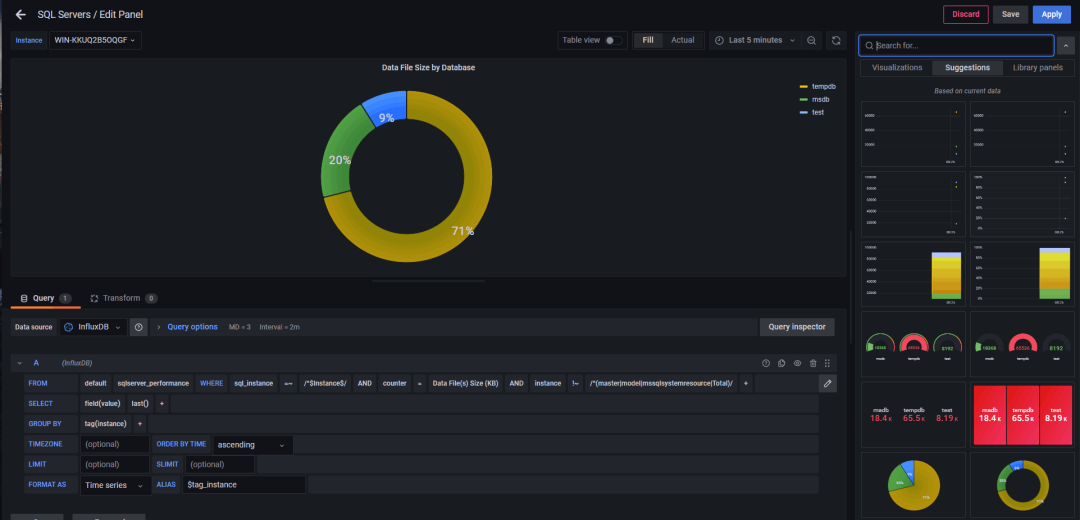Click the tempdb legend color swatch
The width and height of the screenshot is (1080, 520).
coord(803,87)
